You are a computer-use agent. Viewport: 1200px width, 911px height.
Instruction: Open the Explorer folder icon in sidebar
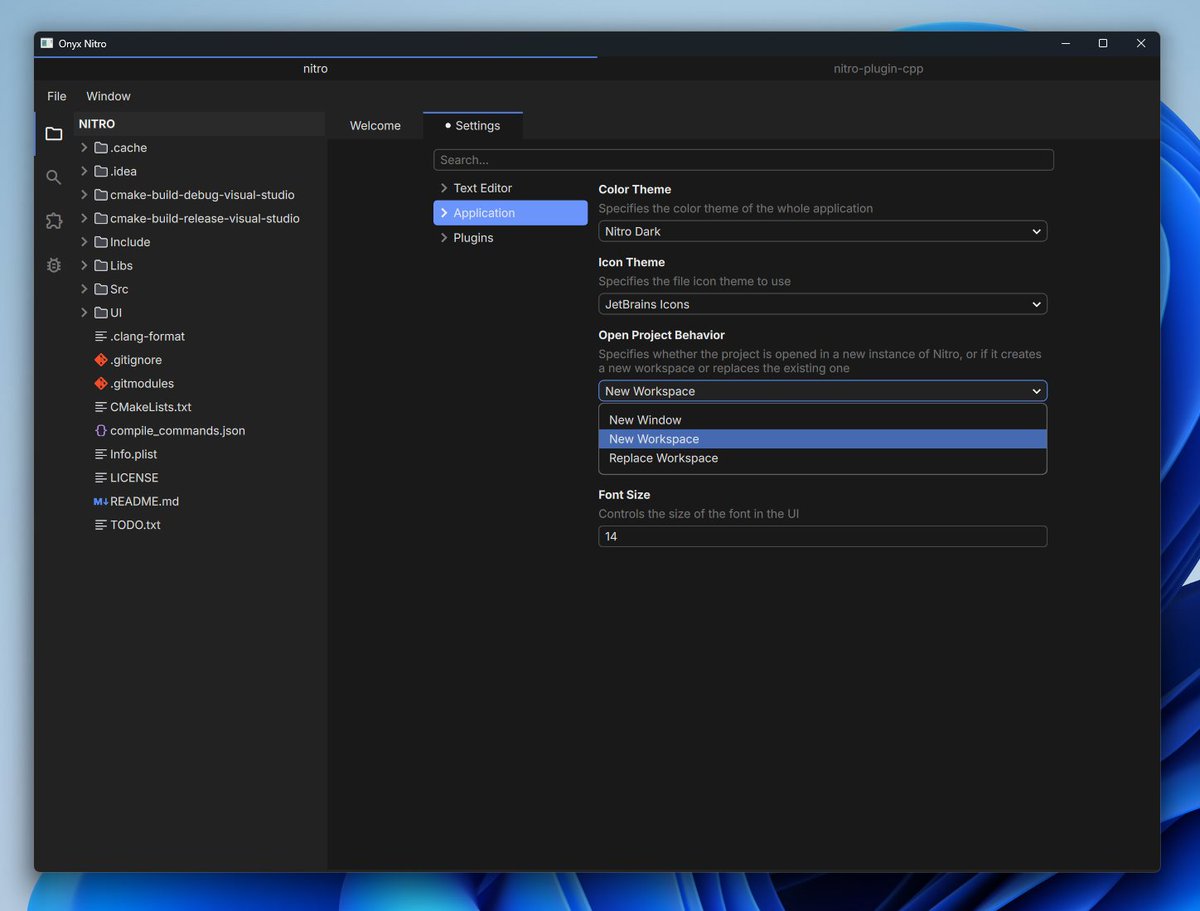click(54, 133)
